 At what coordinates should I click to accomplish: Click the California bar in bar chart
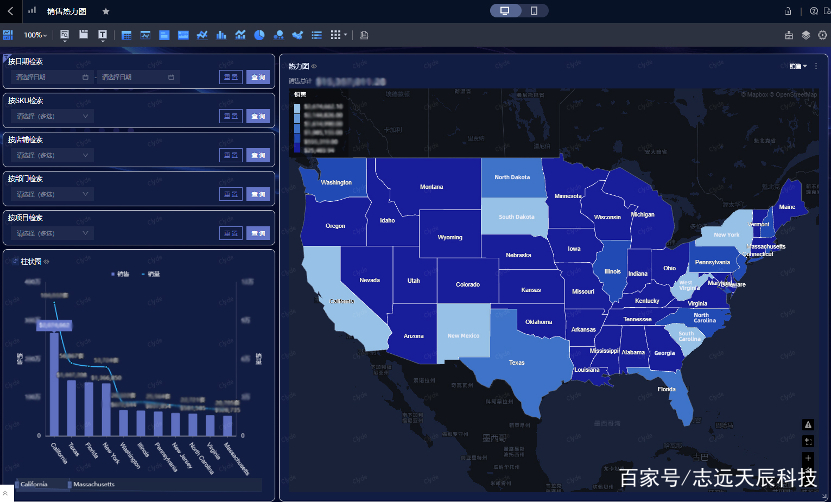pos(54,384)
